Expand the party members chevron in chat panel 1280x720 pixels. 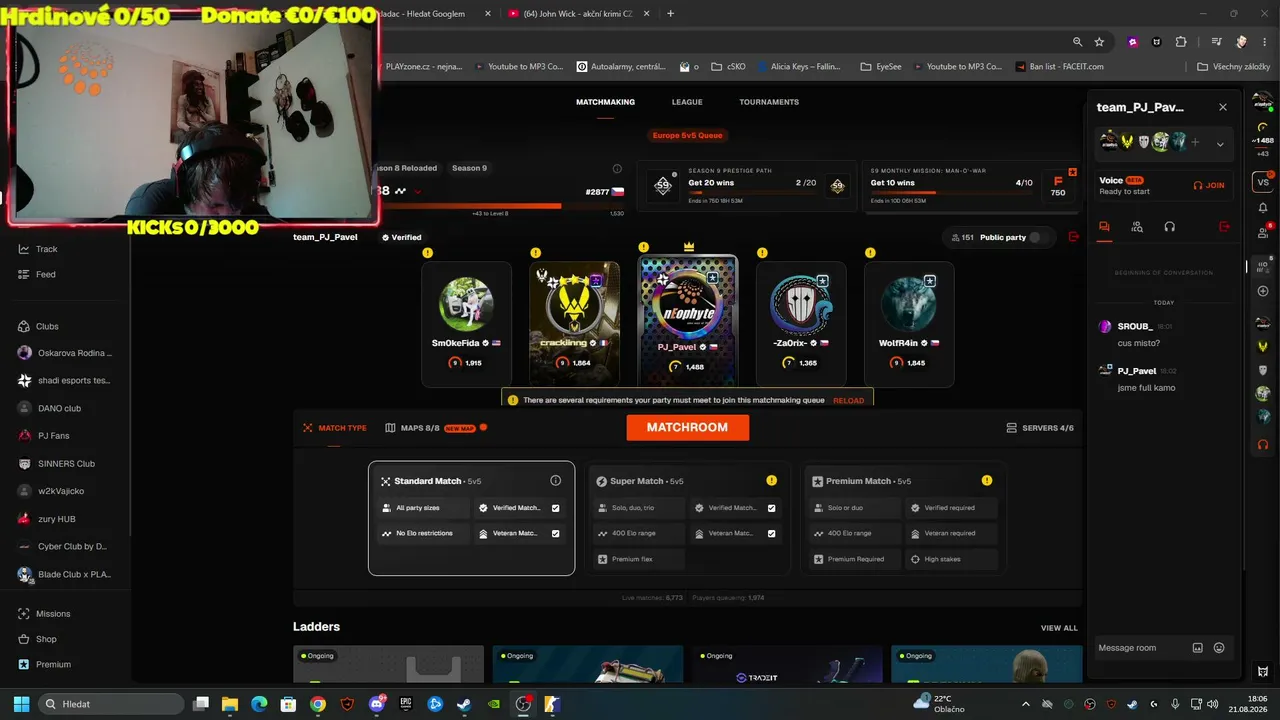1220,144
